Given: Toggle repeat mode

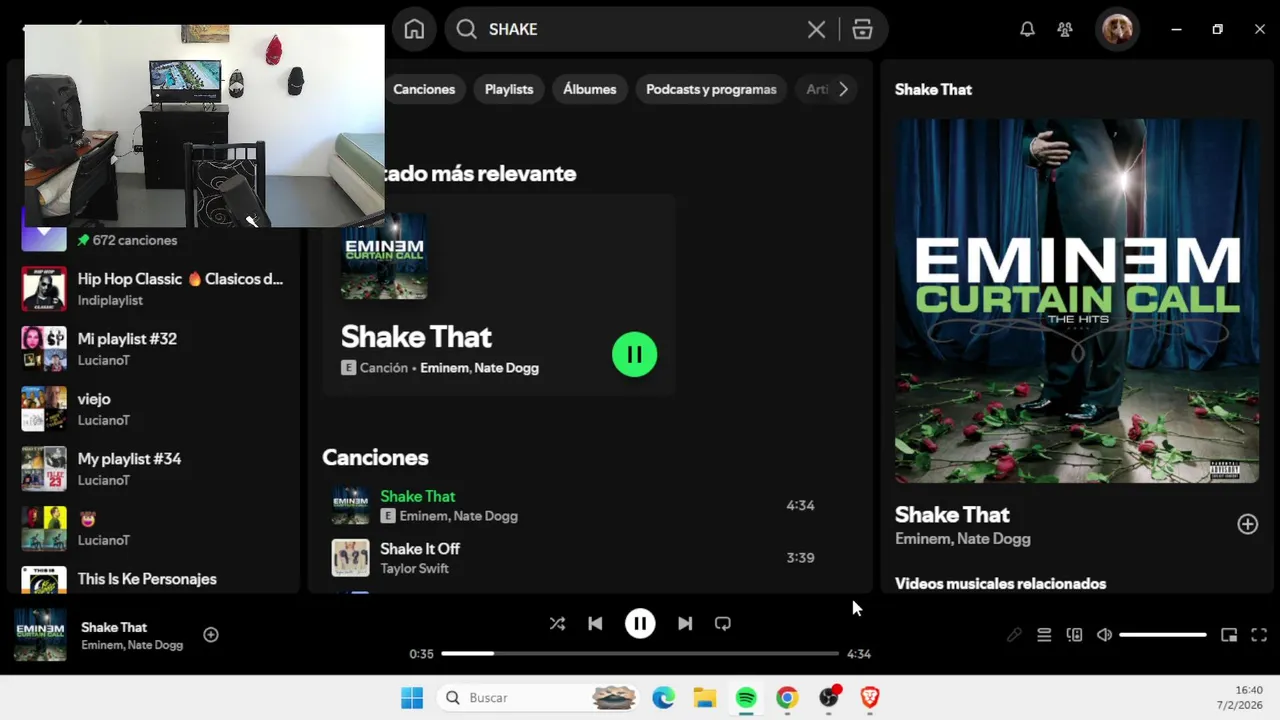Looking at the screenshot, I should pos(723,623).
